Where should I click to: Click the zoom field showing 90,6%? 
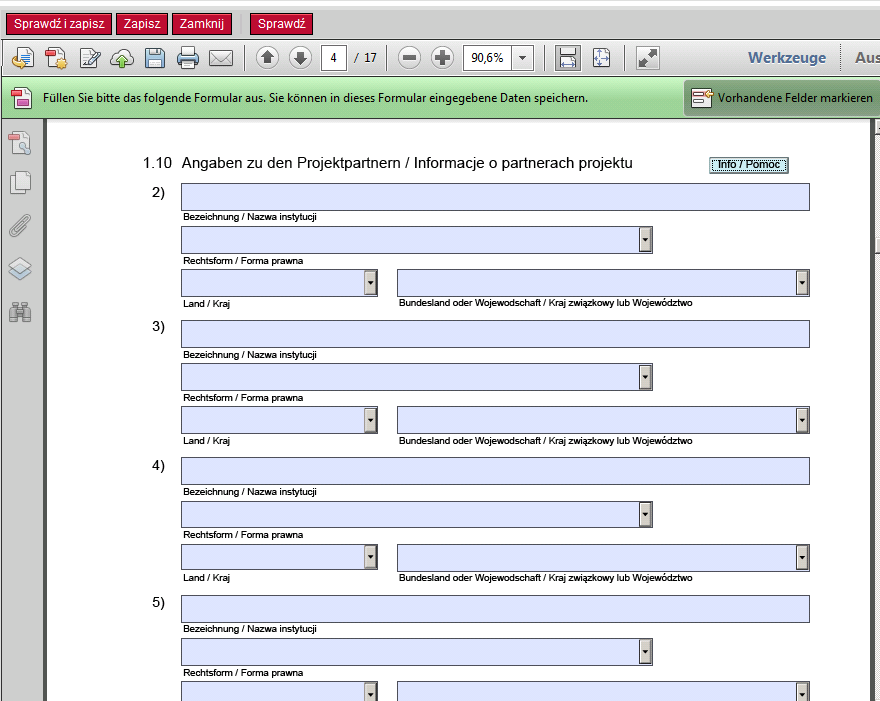point(487,58)
